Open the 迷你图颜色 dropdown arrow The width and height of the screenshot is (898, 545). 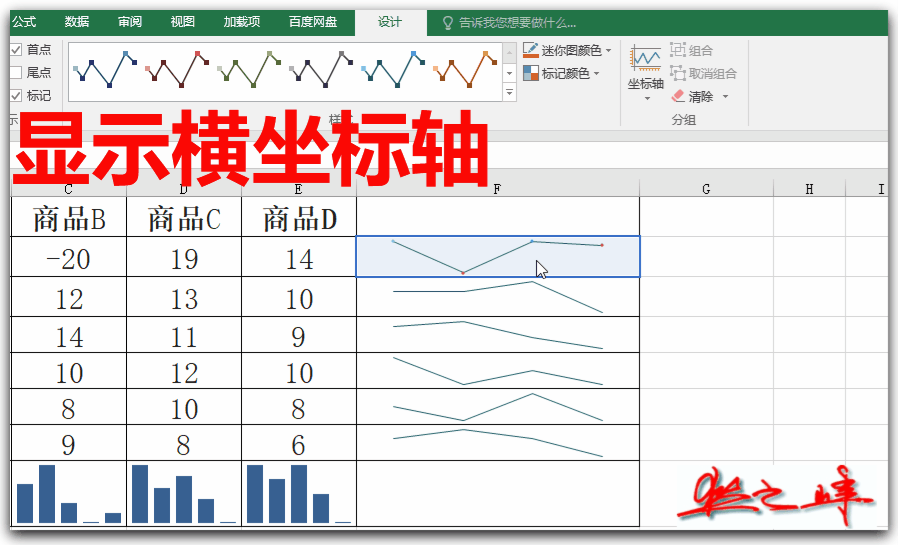(x=608, y=50)
